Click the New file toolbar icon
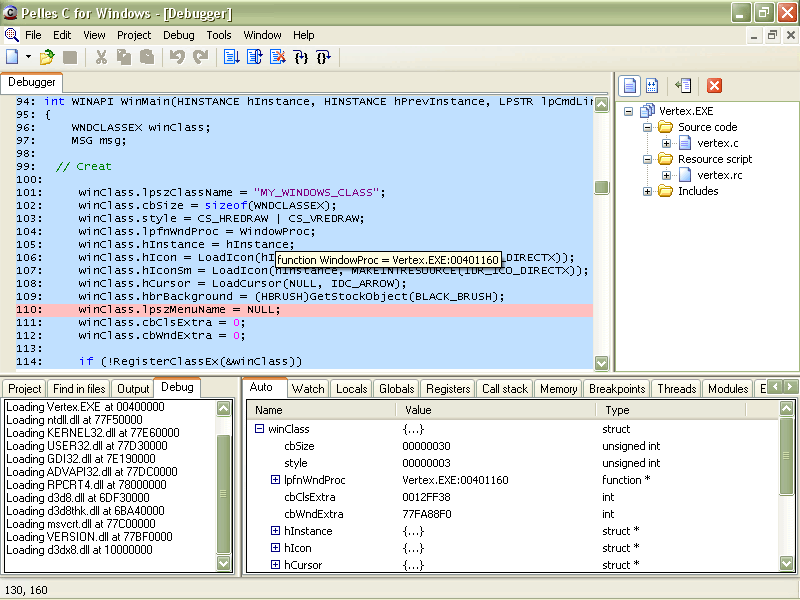This screenshot has height=600, width=800. pyautogui.click(x=12, y=58)
